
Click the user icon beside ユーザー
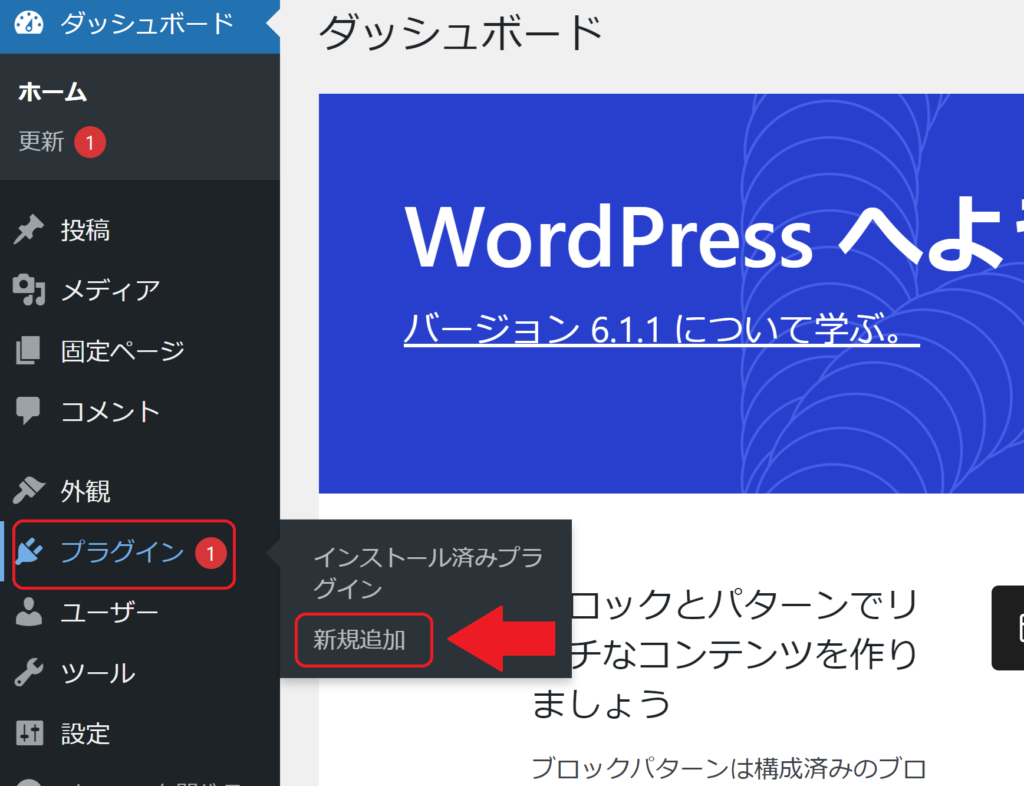point(29,612)
